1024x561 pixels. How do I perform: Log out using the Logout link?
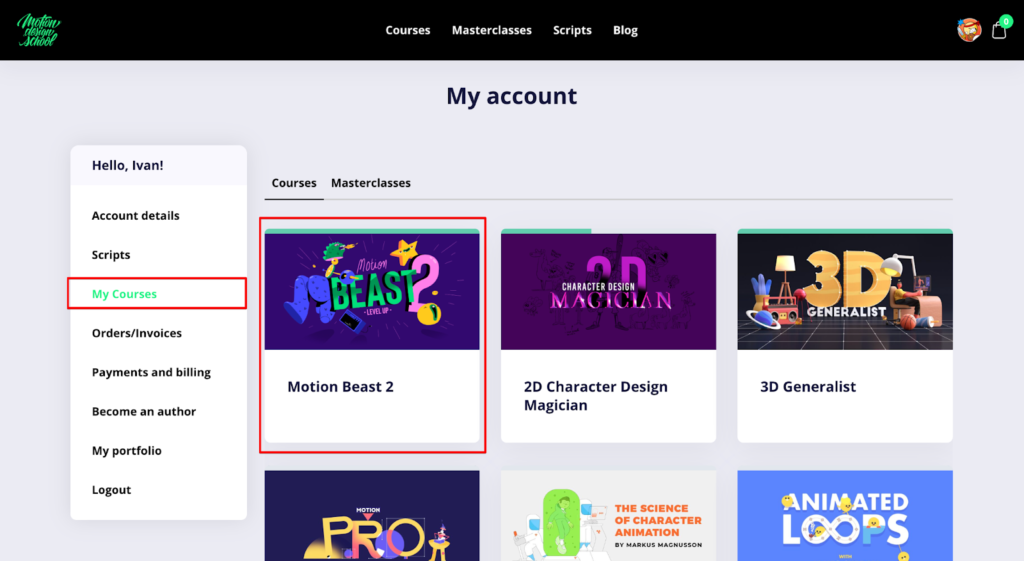(x=112, y=490)
